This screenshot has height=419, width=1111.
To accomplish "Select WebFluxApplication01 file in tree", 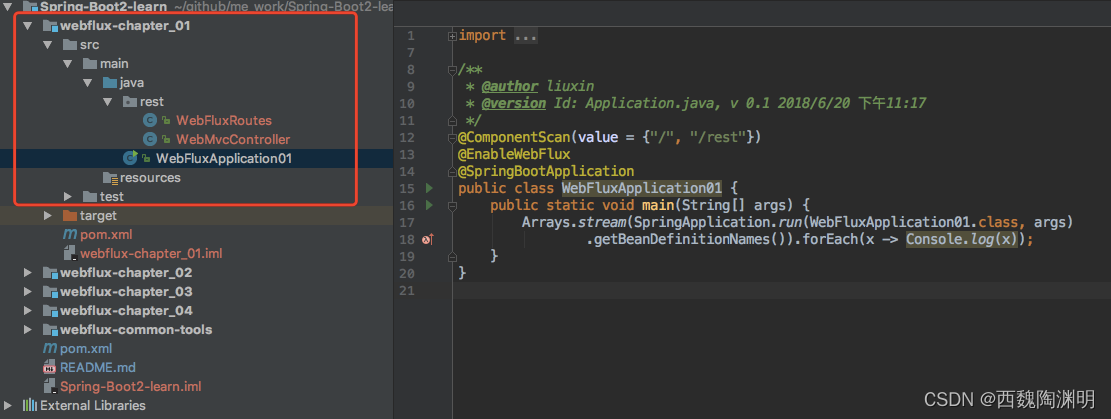I will [x=224, y=159].
